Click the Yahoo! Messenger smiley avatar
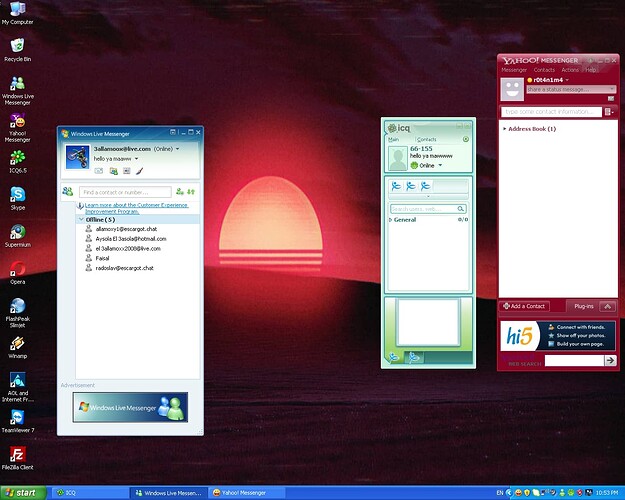625x500 pixels. pos(512,89)
